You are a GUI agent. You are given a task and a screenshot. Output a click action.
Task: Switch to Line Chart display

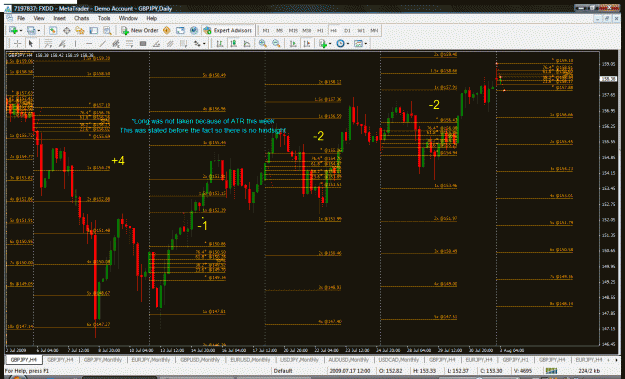click(247, 44)
